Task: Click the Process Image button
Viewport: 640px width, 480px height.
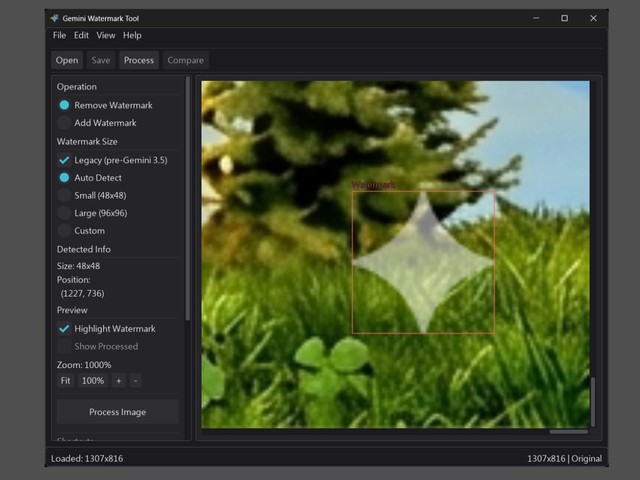Action: pos(118,412)
